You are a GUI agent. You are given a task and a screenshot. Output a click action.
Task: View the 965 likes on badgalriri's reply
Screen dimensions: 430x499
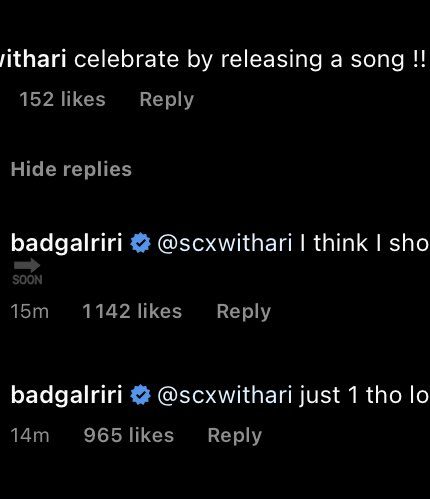click(x=129, y=435)
